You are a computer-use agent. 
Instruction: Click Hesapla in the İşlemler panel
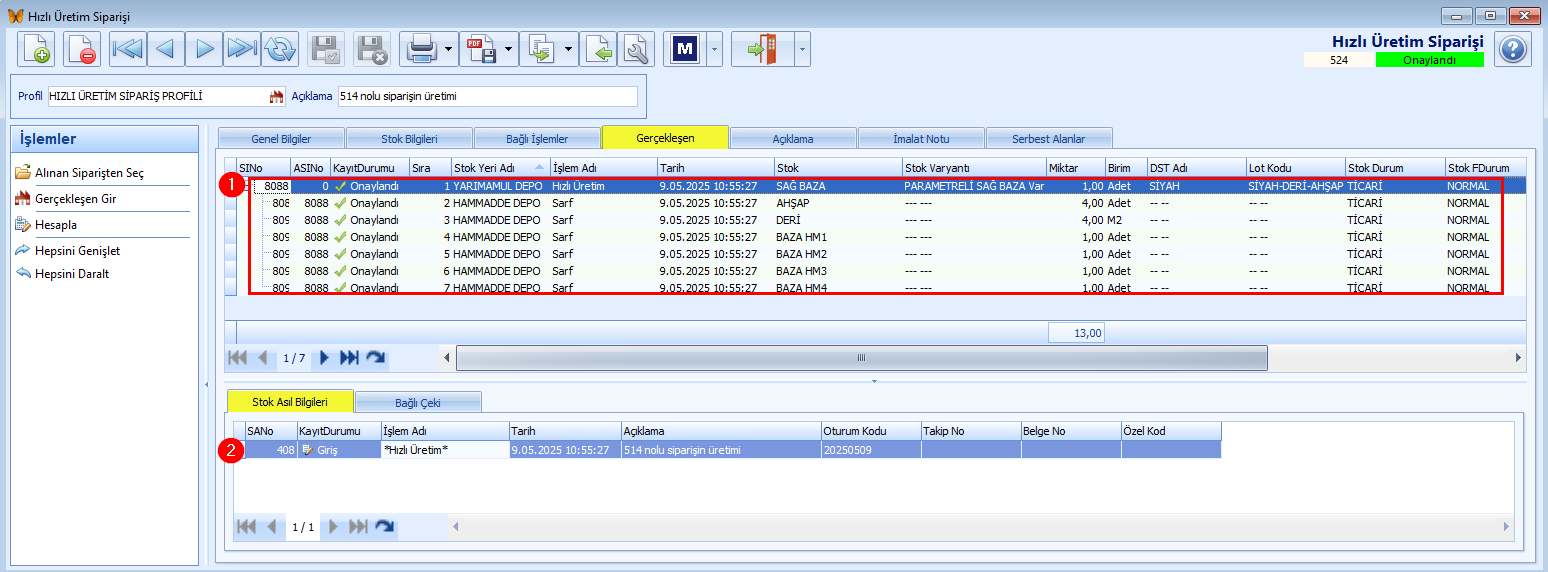[56, 225]
